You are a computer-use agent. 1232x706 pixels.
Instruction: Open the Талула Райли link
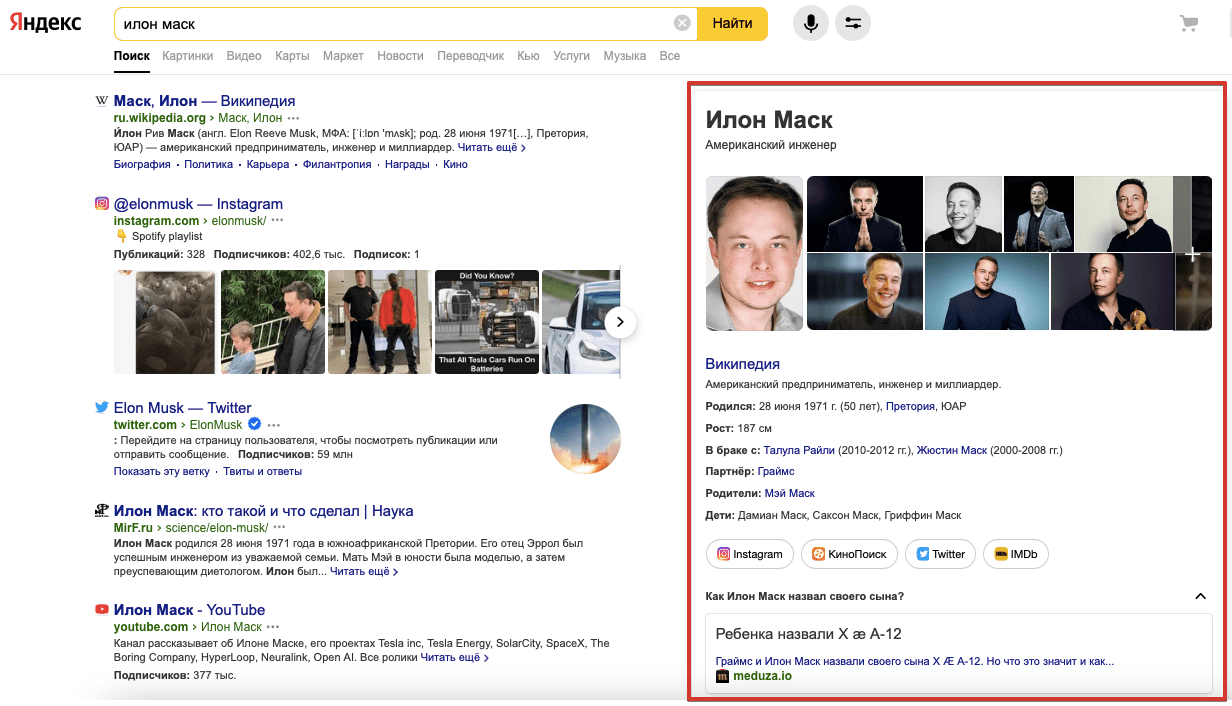pos(799,450)
